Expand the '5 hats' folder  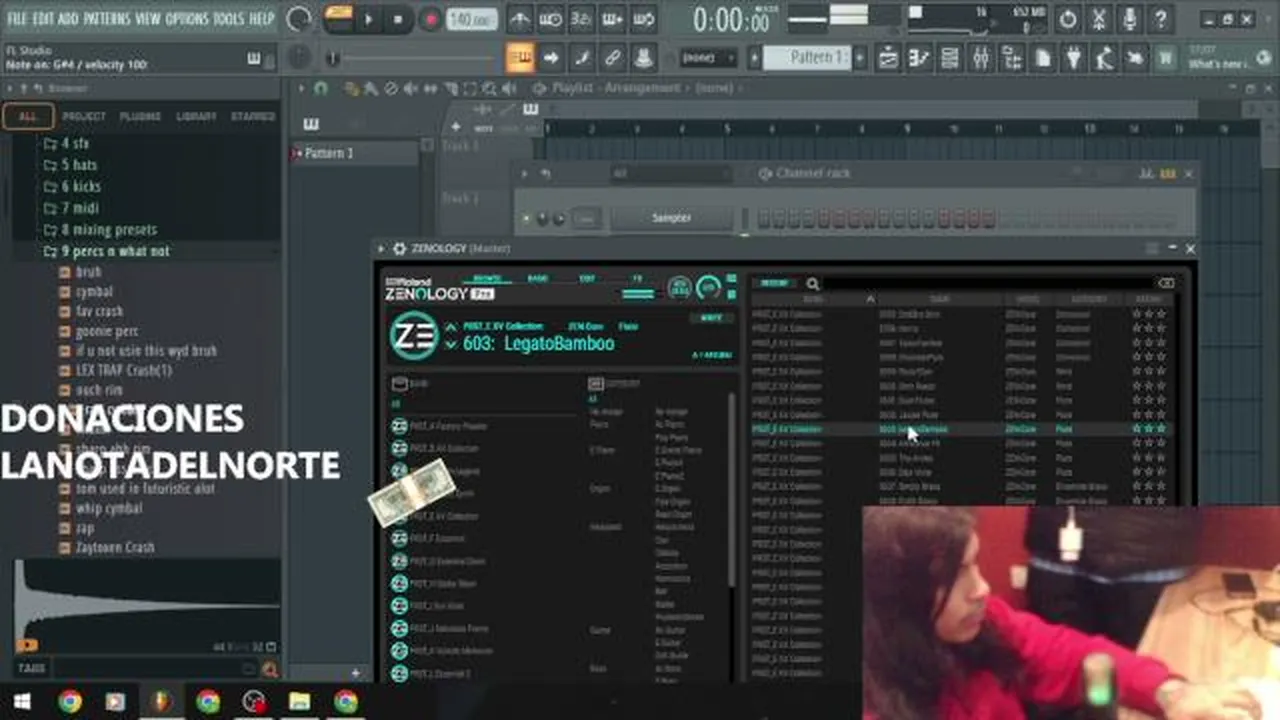click(70, 165)
